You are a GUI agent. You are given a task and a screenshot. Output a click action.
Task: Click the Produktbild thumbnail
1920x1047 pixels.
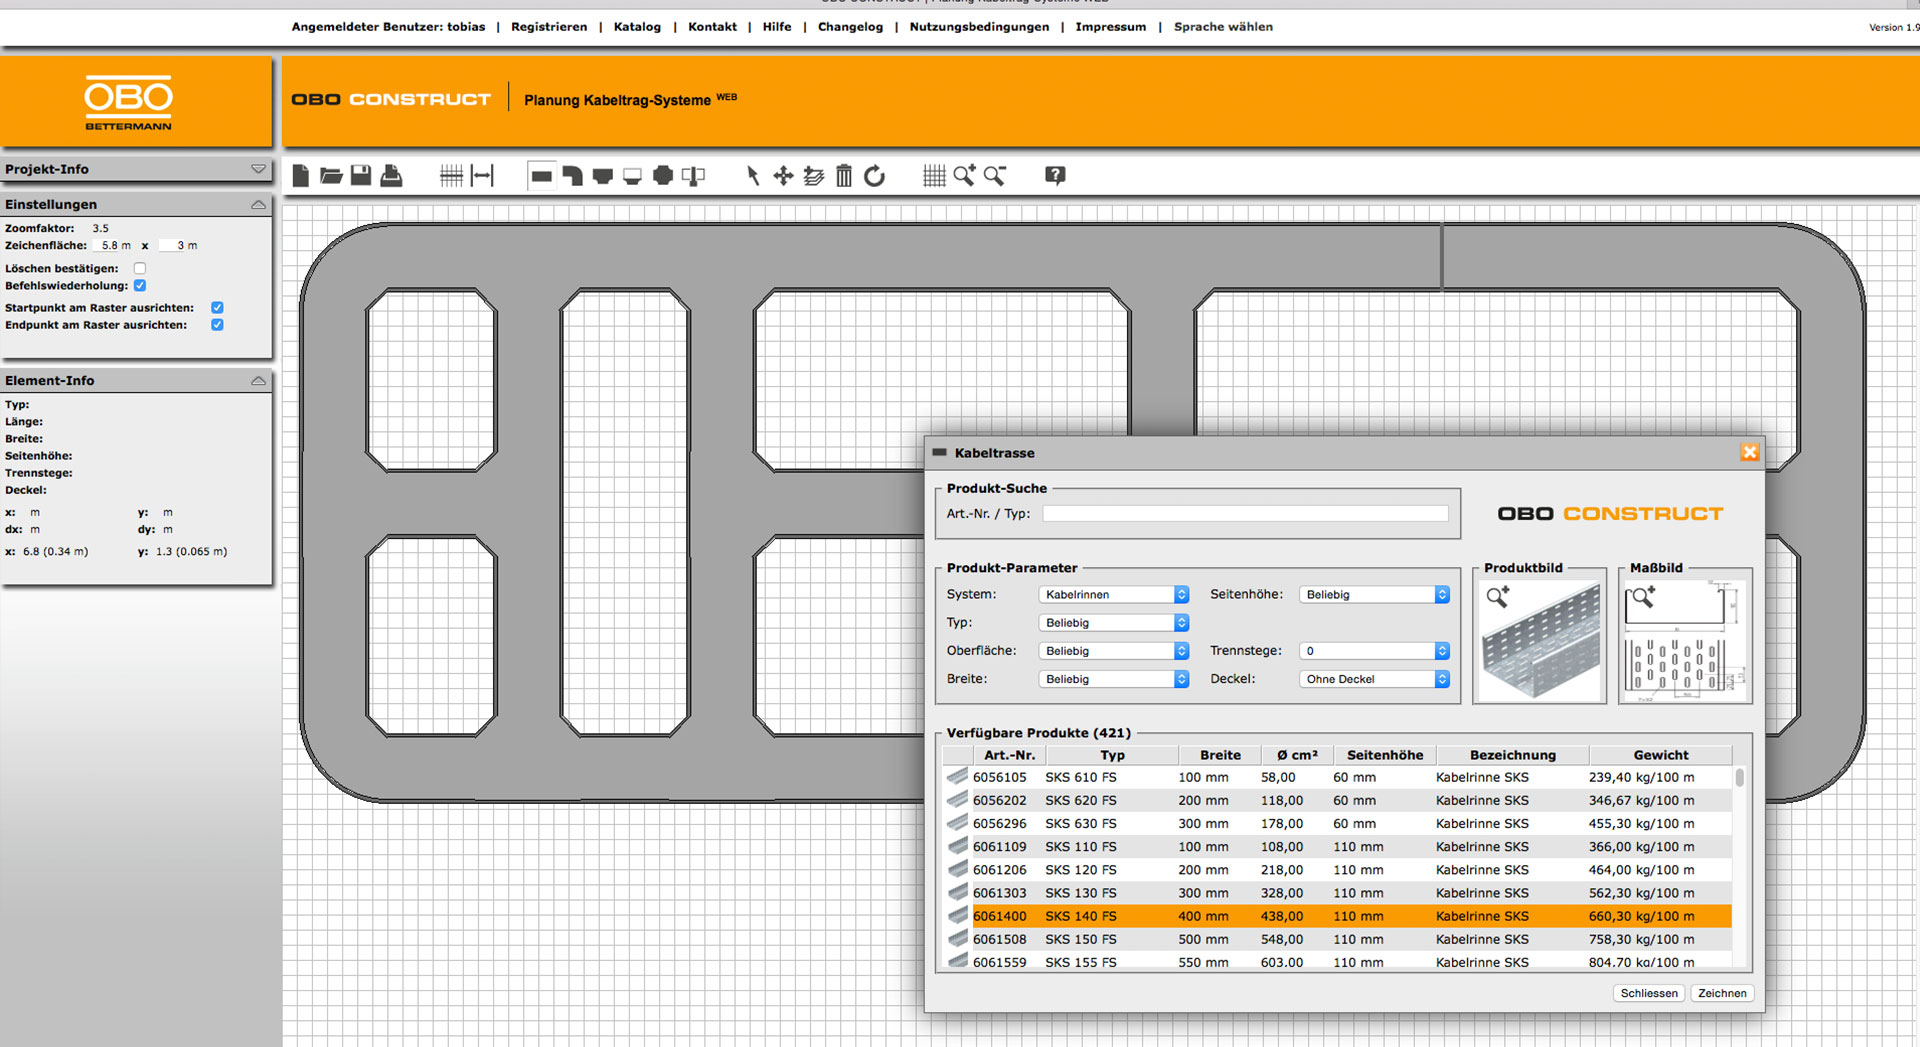click(x=1540, y=641)
